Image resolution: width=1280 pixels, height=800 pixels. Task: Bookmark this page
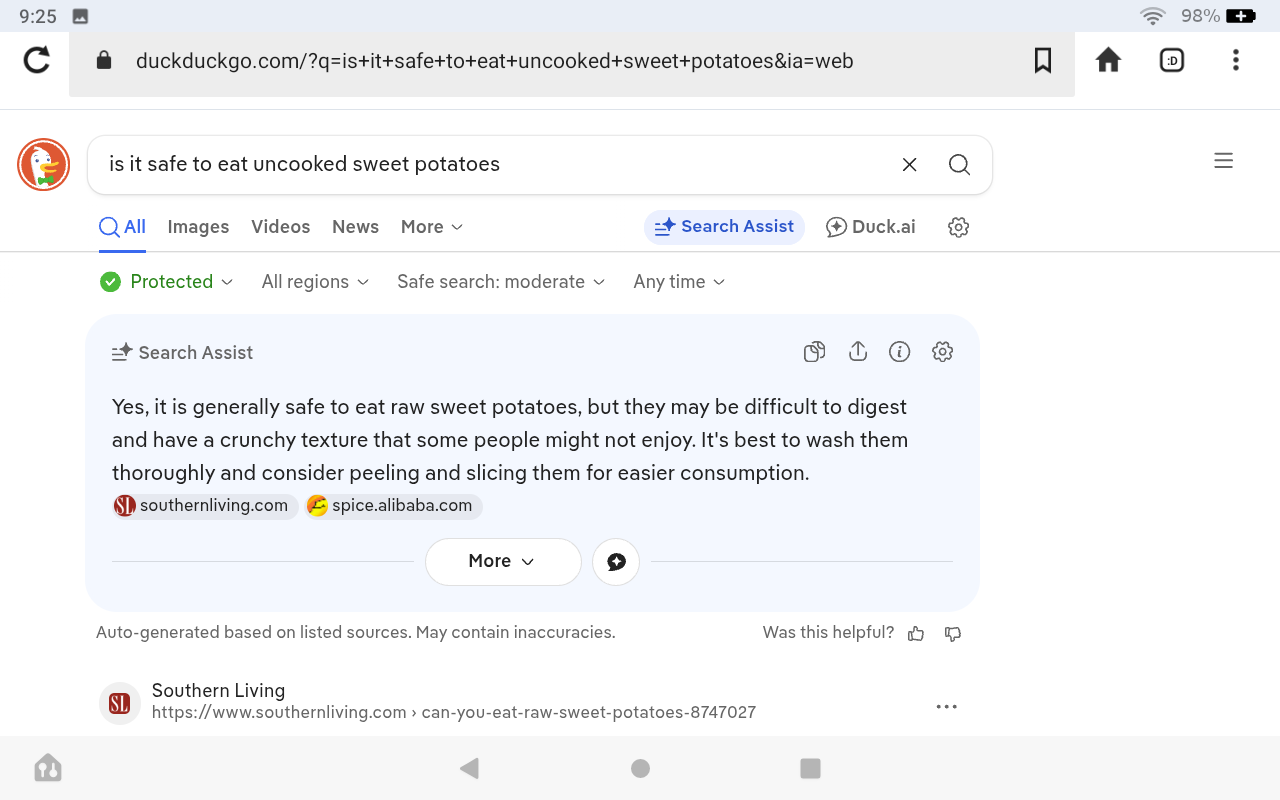pyautogui.click(x=1043, y=61)
